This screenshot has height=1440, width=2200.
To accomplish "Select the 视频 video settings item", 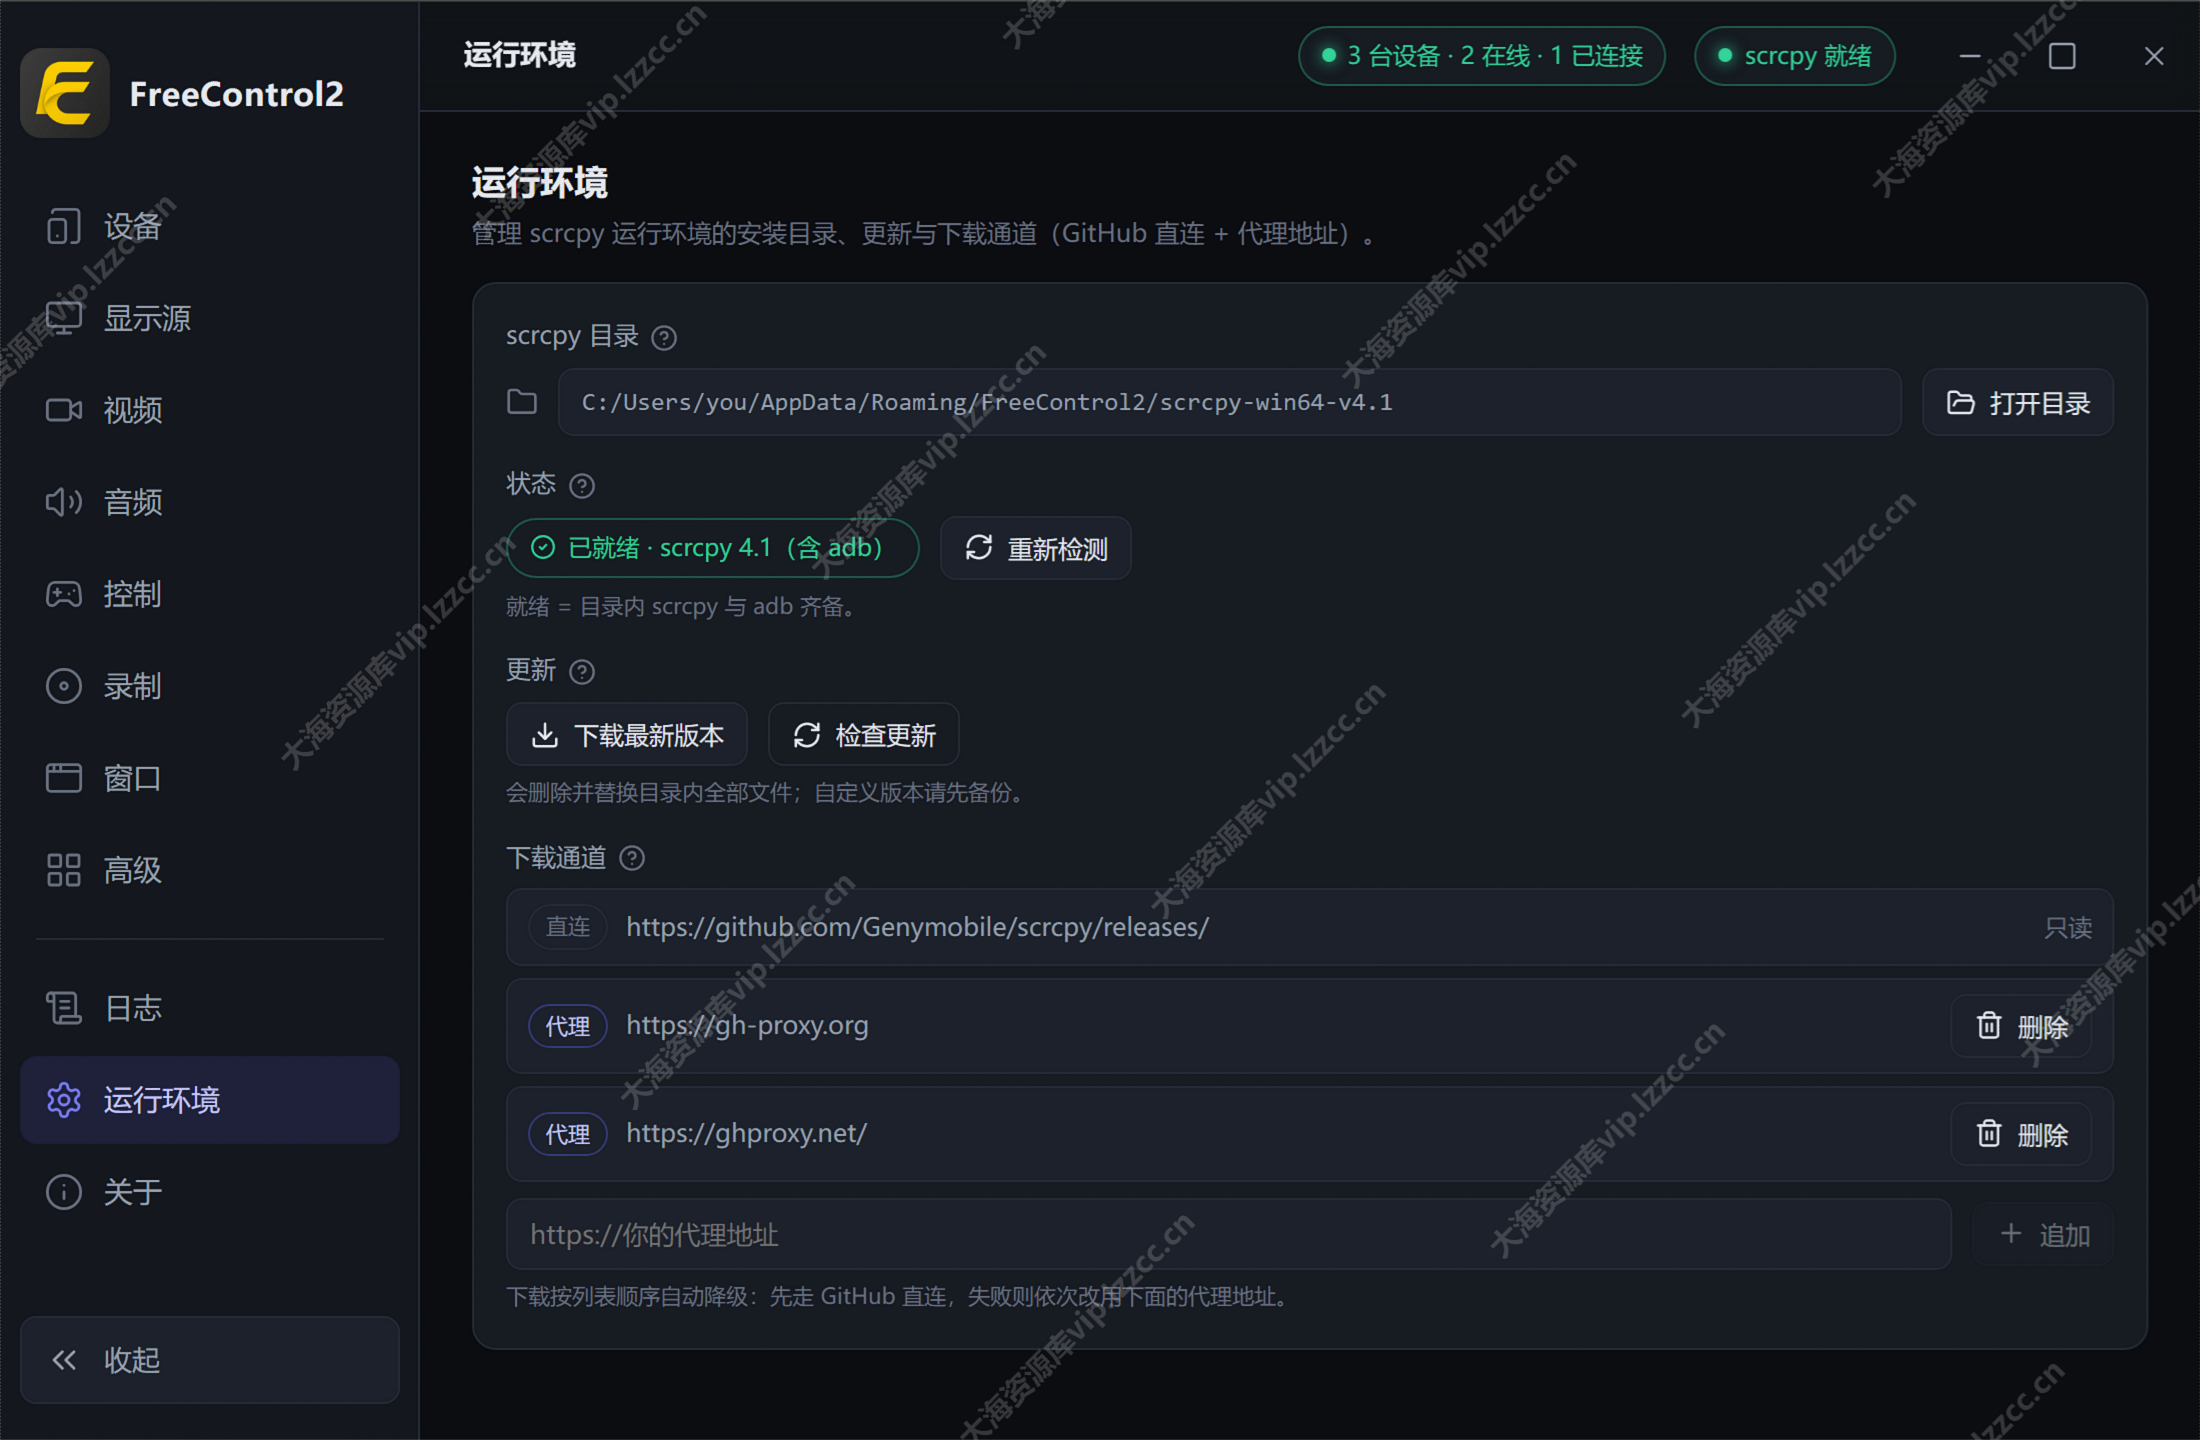I will 209,411.
